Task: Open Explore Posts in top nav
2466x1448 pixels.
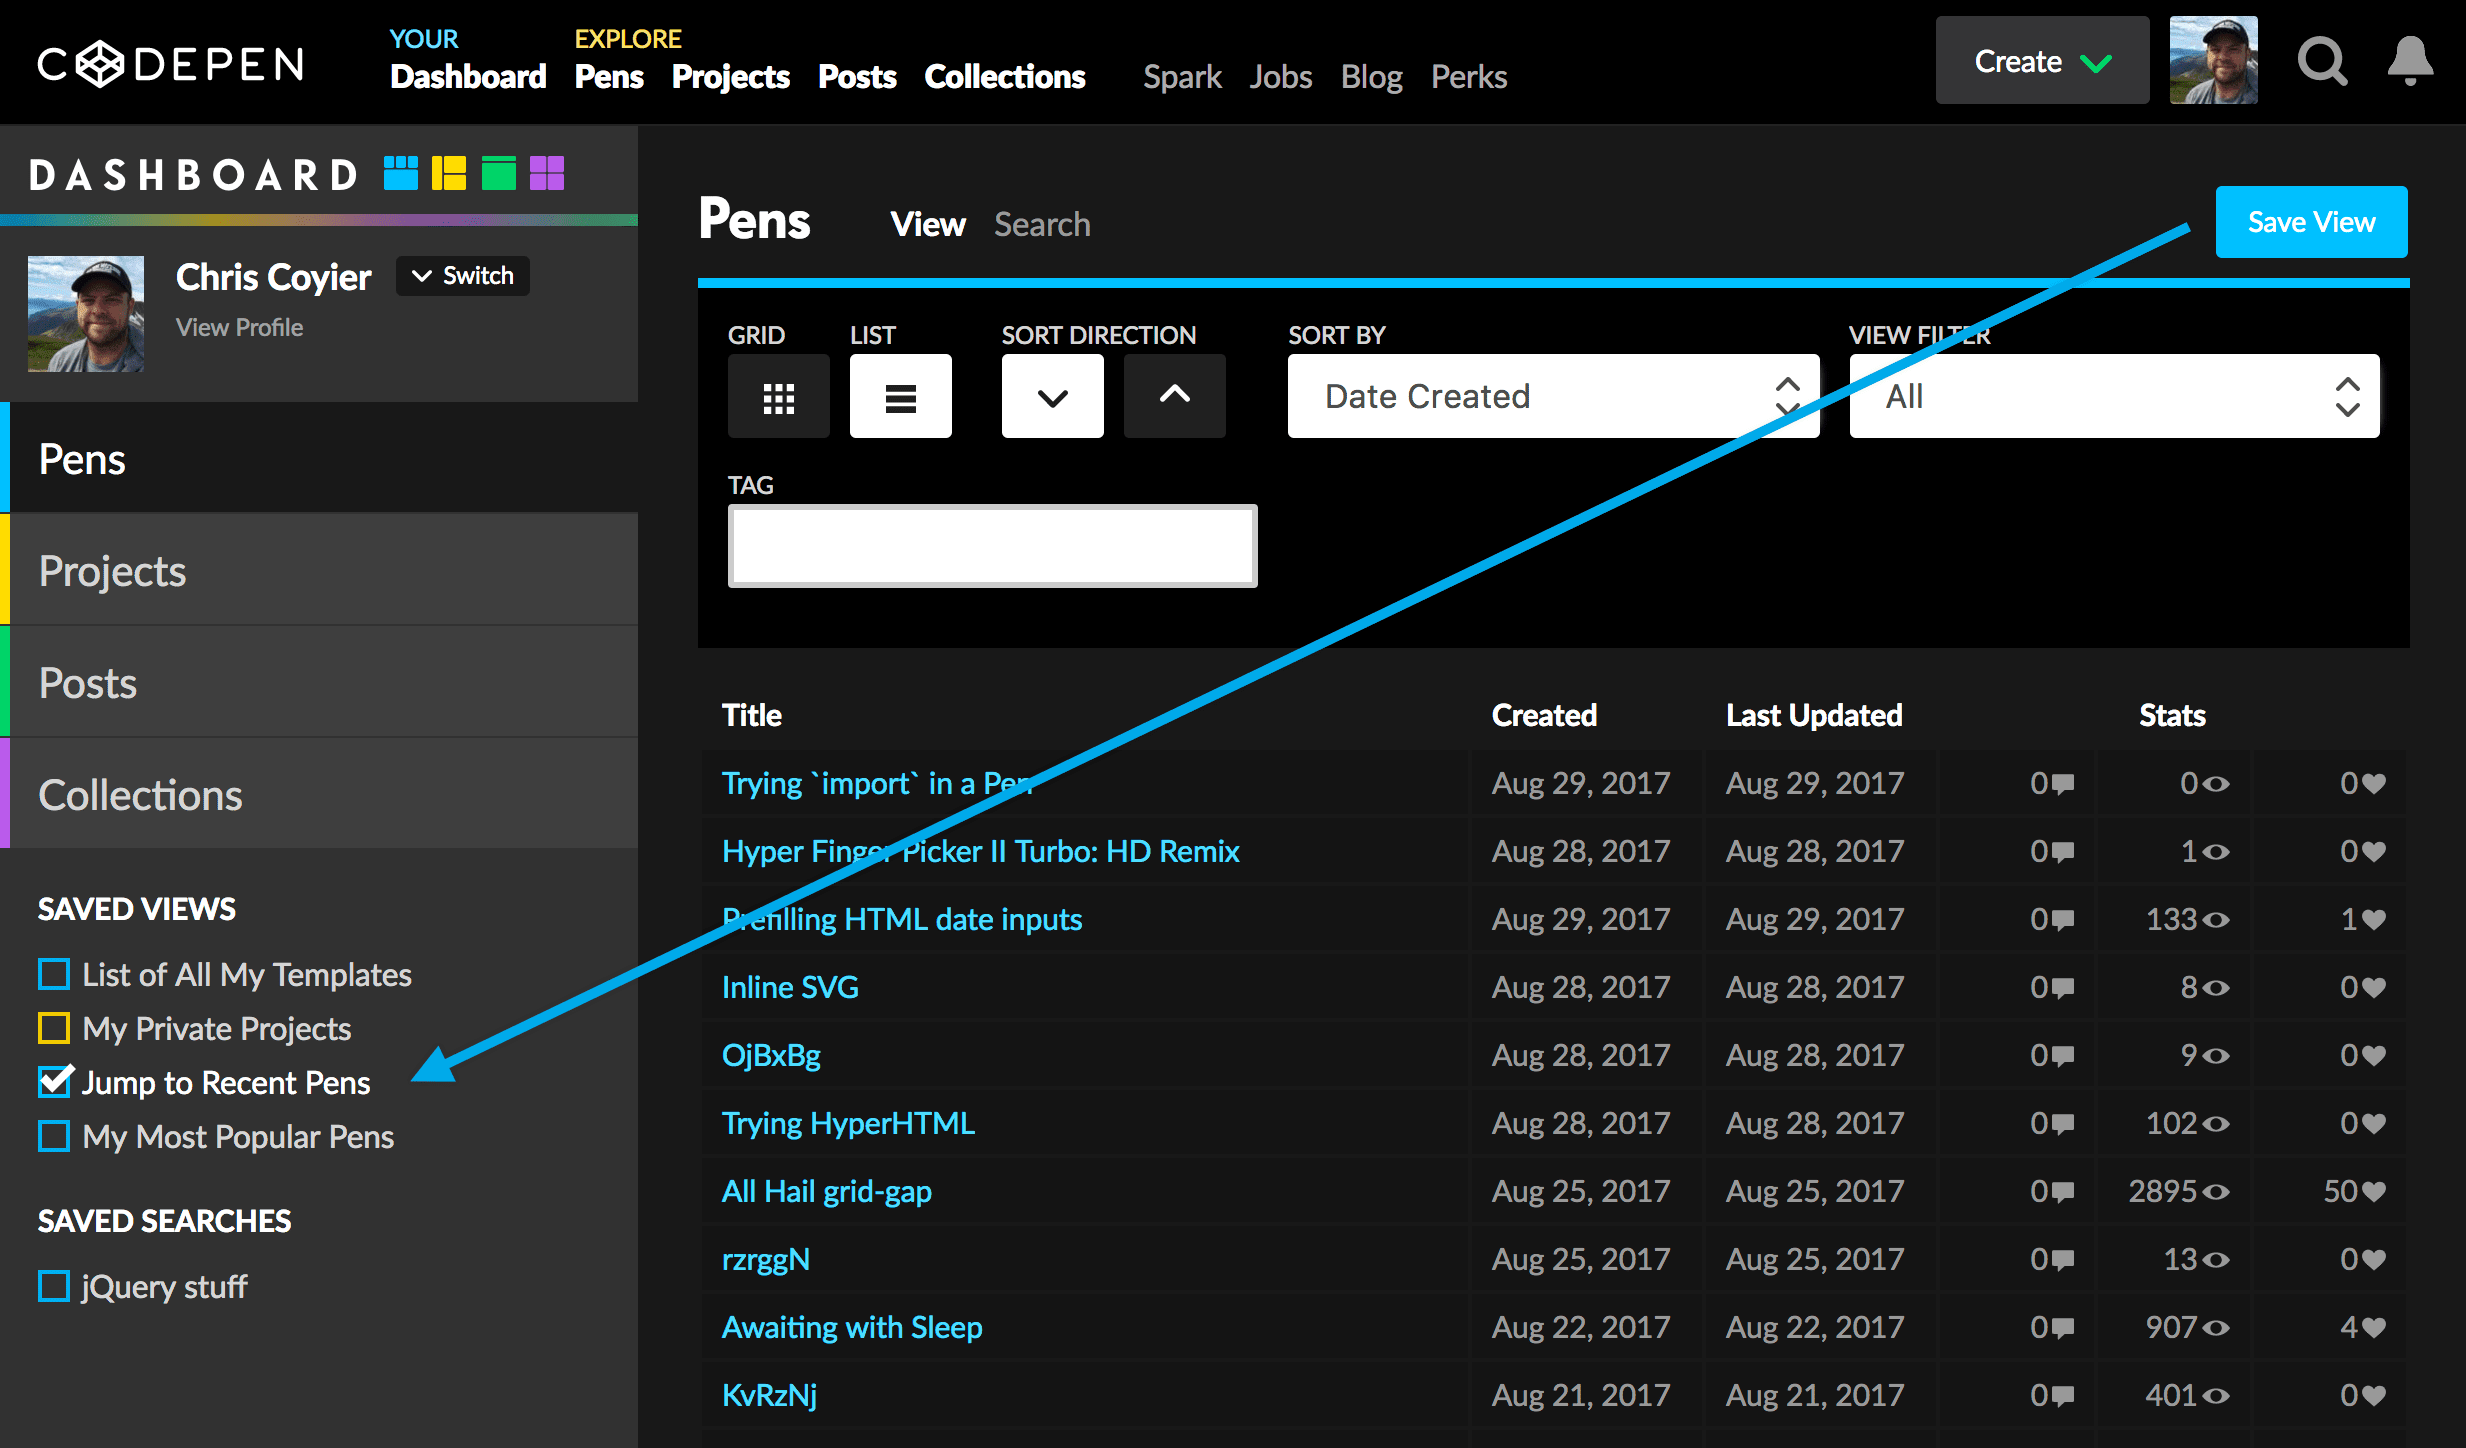Action: (x=857, y=77)
